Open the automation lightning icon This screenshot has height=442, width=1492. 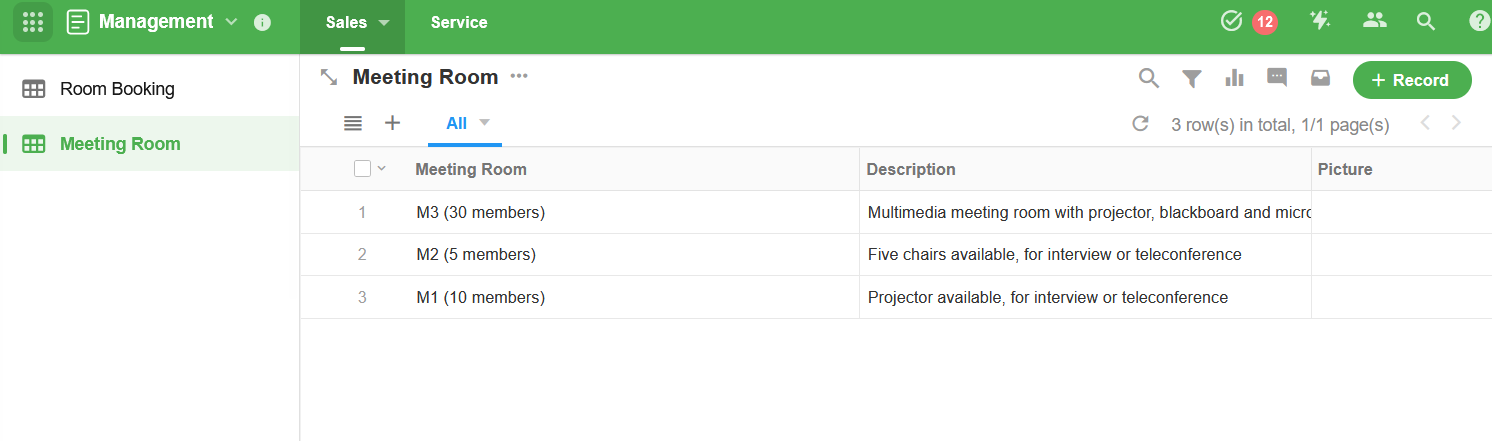coord(1320,21)
